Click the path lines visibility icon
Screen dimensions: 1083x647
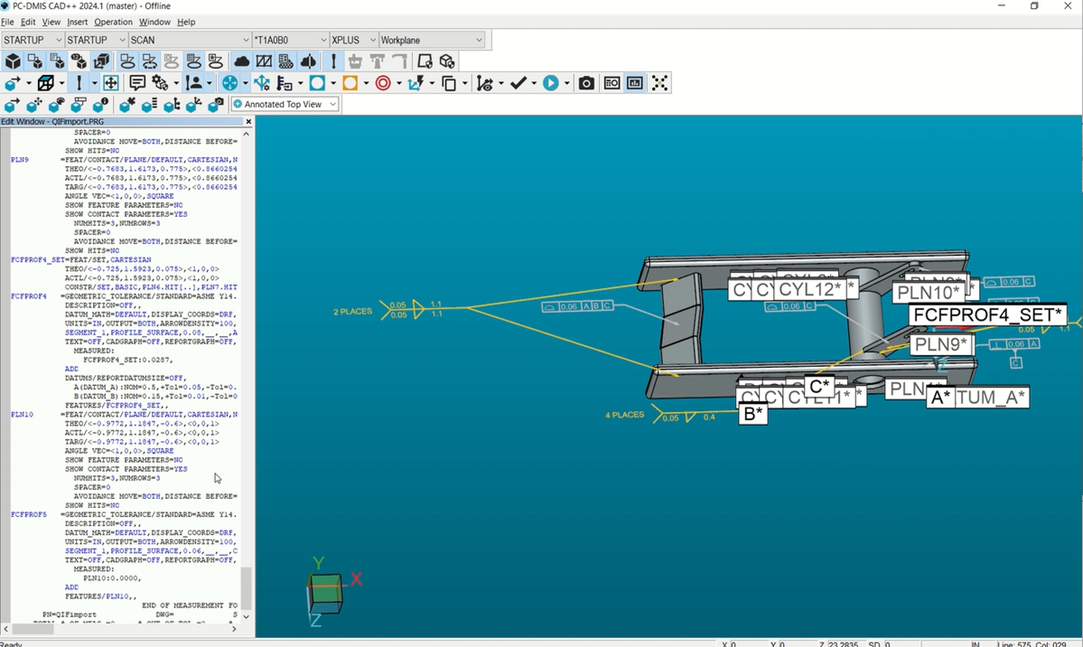click(485, 82)
